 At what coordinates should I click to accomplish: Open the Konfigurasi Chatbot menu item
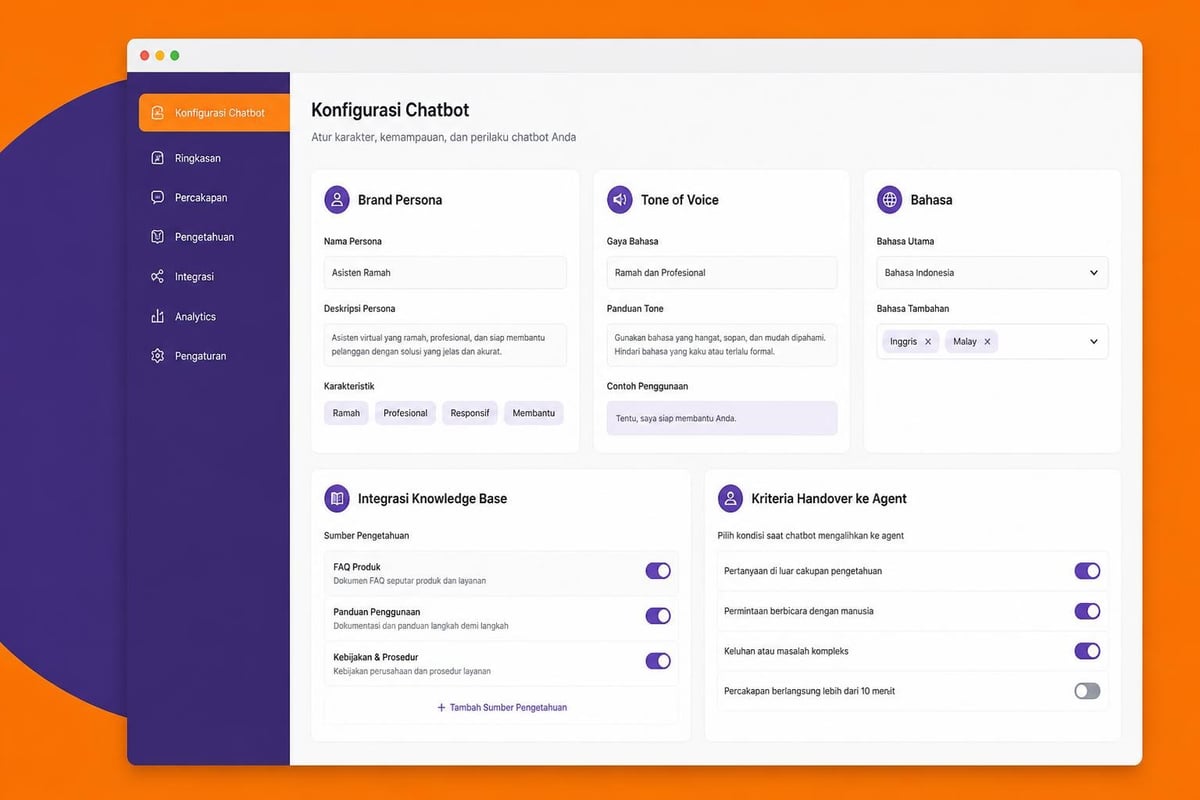[x=214, y=113]
